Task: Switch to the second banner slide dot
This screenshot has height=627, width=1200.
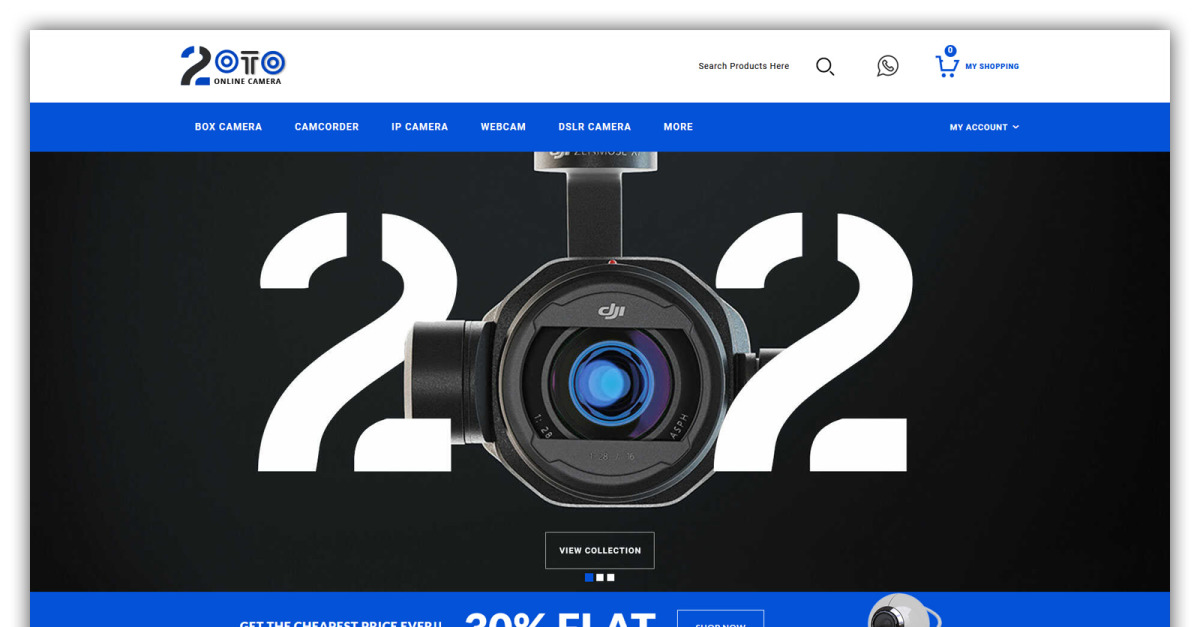Action: tap(600, 577)
